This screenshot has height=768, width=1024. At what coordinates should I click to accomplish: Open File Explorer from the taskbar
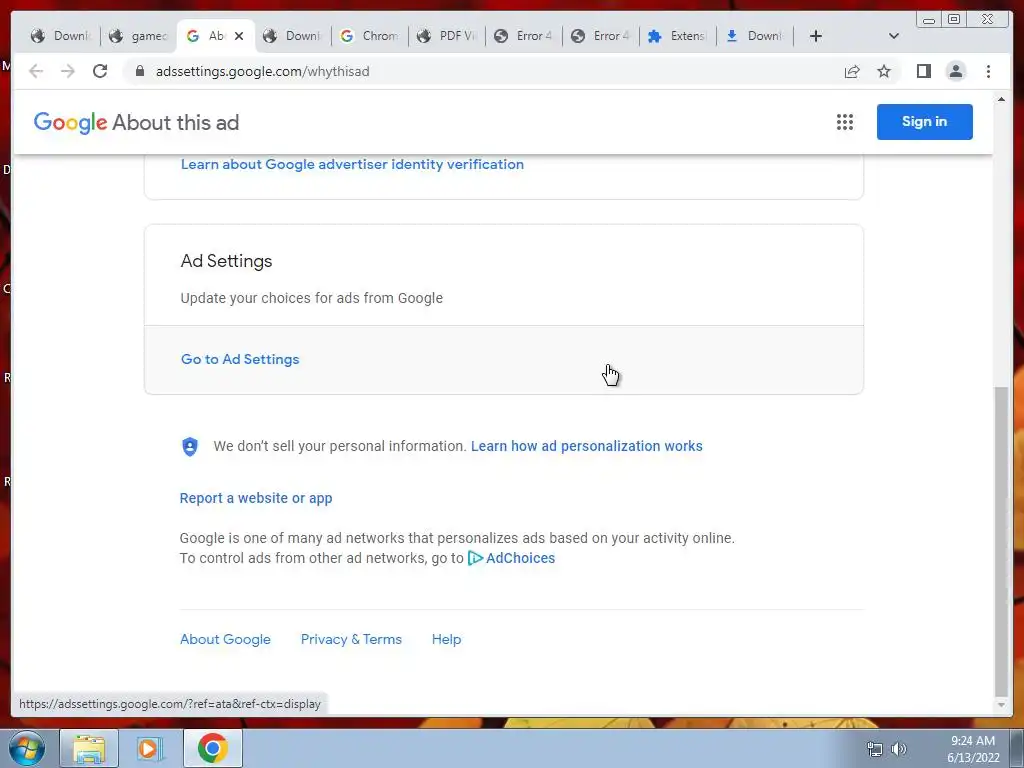point(89,748)
